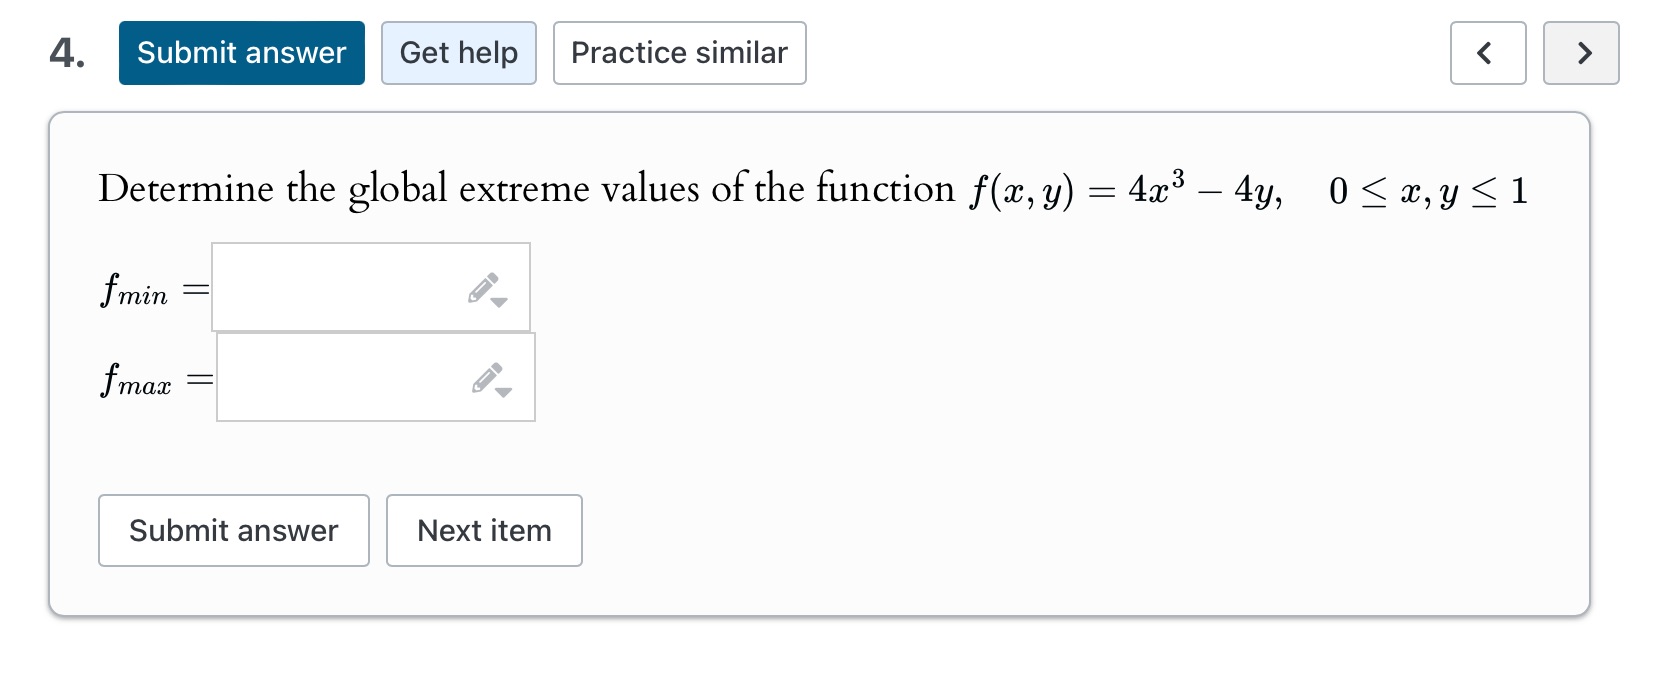The height and width of the screenshot is (686, 1668).
Task: Click Practice similar
Action: 679,53
